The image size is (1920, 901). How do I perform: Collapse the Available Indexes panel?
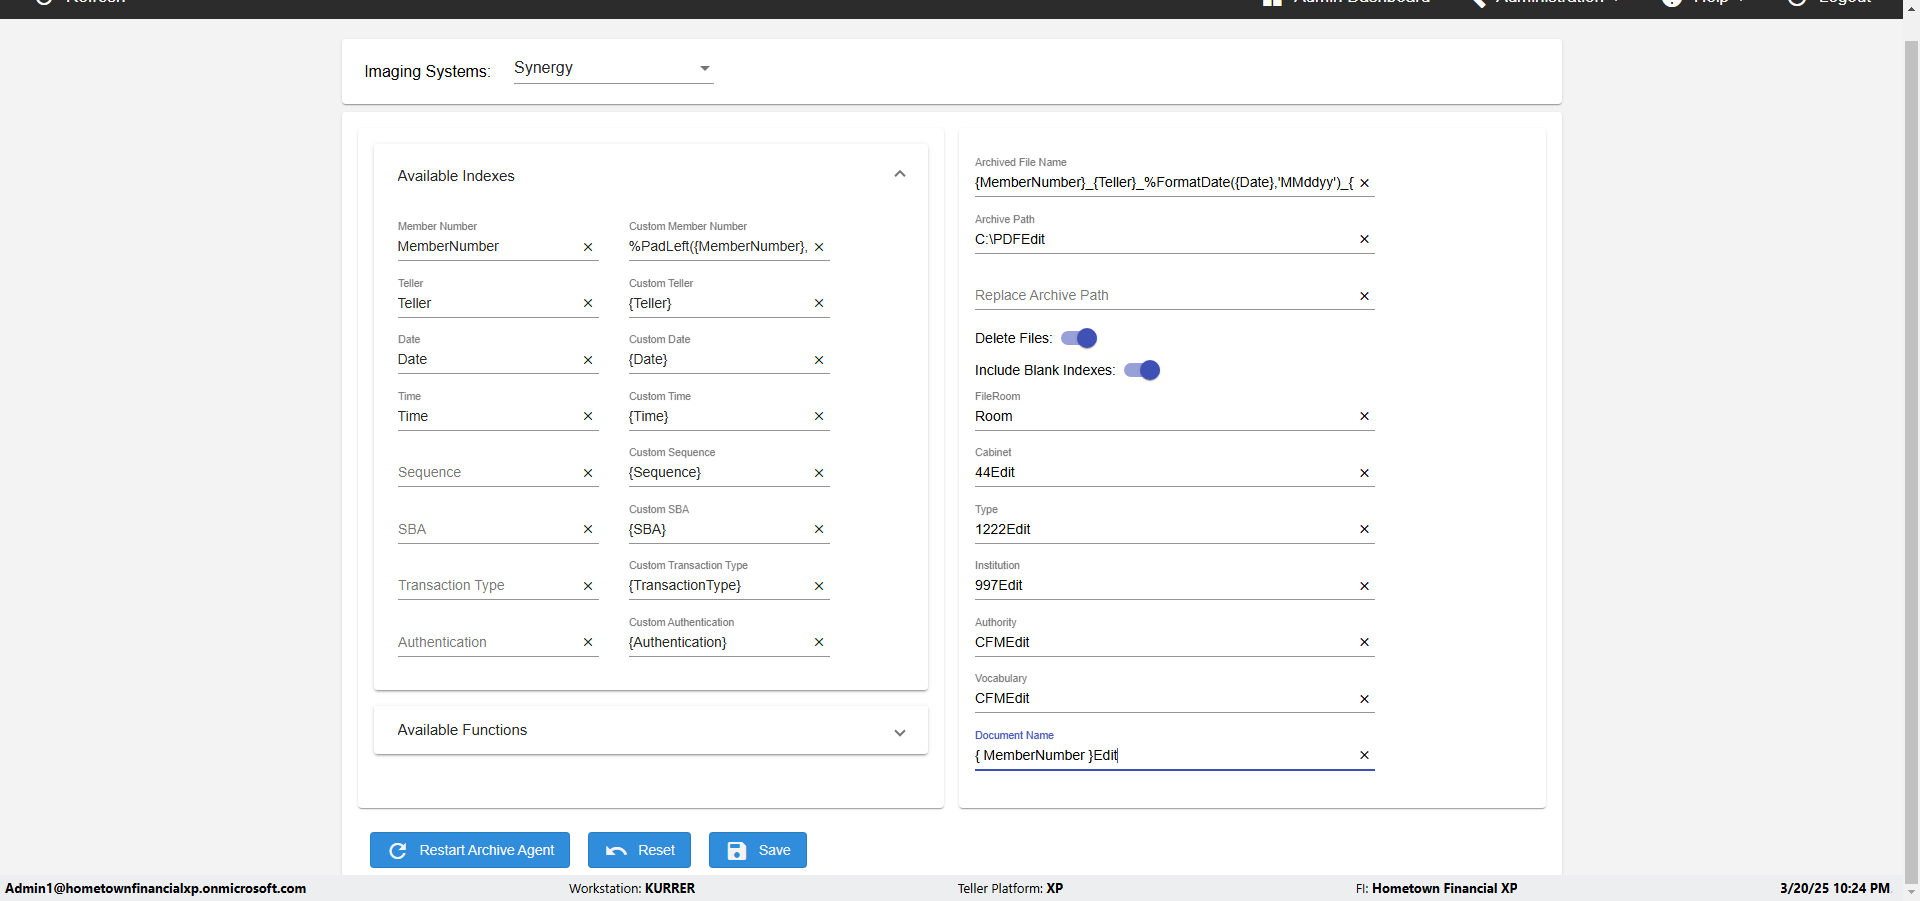[x=899, y=175]
